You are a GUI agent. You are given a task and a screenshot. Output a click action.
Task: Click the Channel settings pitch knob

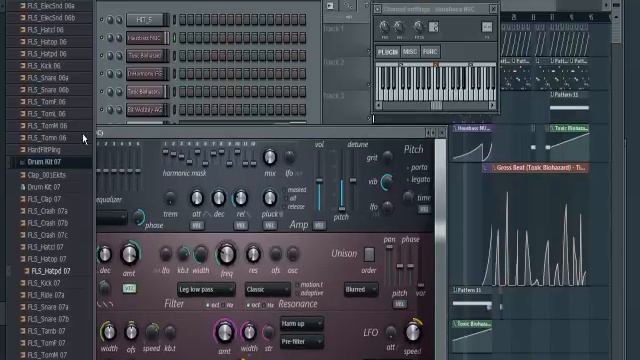[x=418, y=27]
